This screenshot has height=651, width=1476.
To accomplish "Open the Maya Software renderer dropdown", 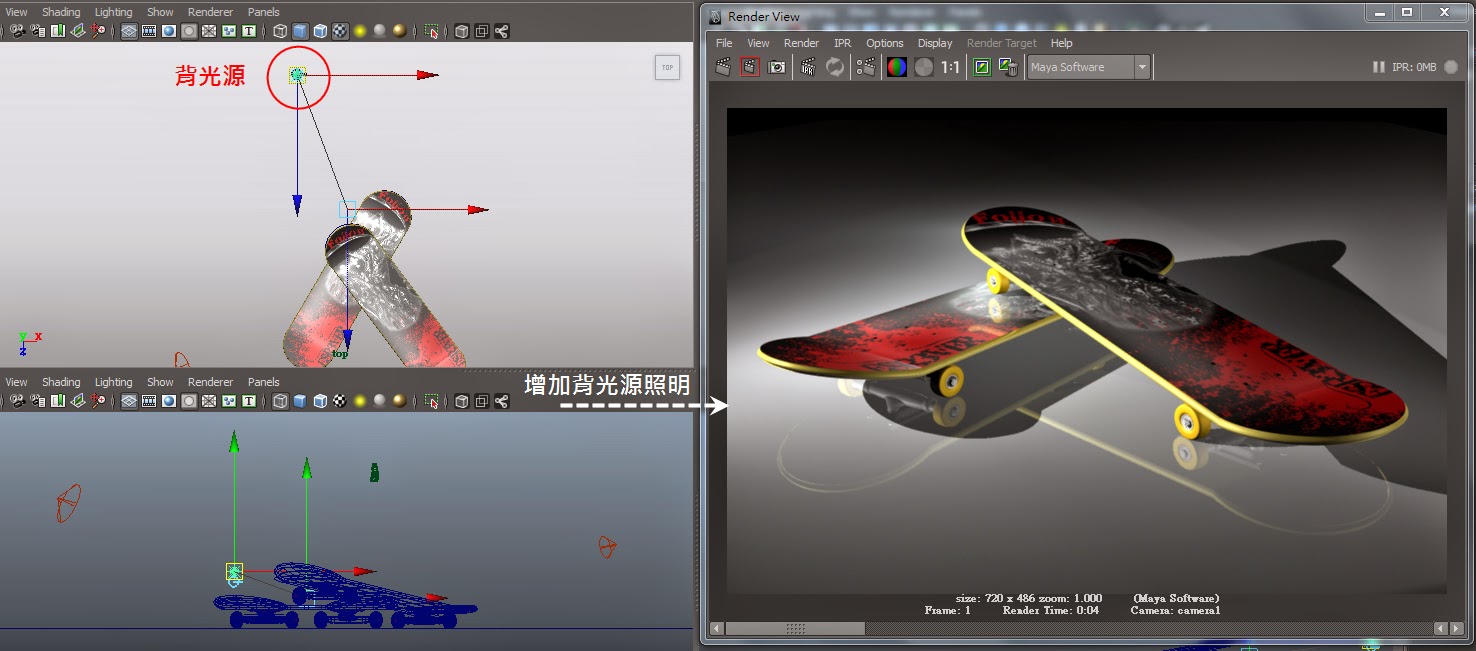I will tap(1142, 66).
